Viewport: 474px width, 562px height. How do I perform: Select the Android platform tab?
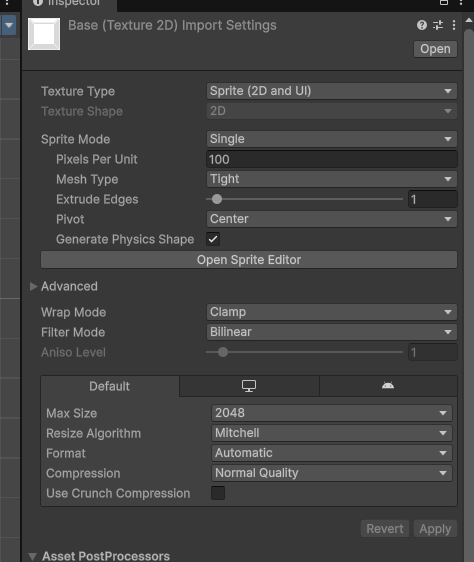point(388,386)
